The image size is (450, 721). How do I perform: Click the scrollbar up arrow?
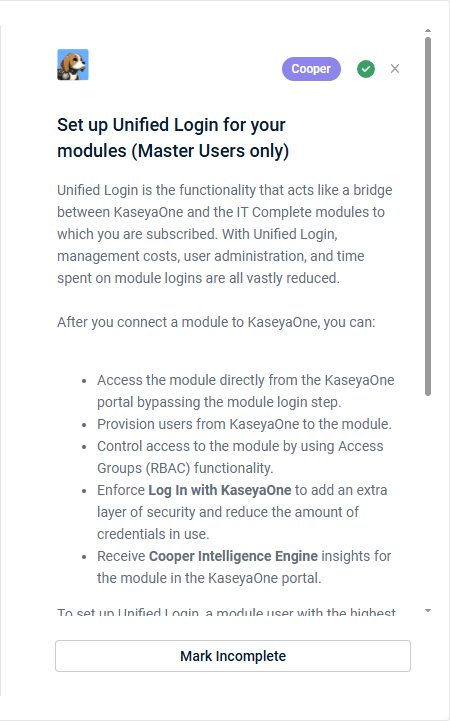428,31
